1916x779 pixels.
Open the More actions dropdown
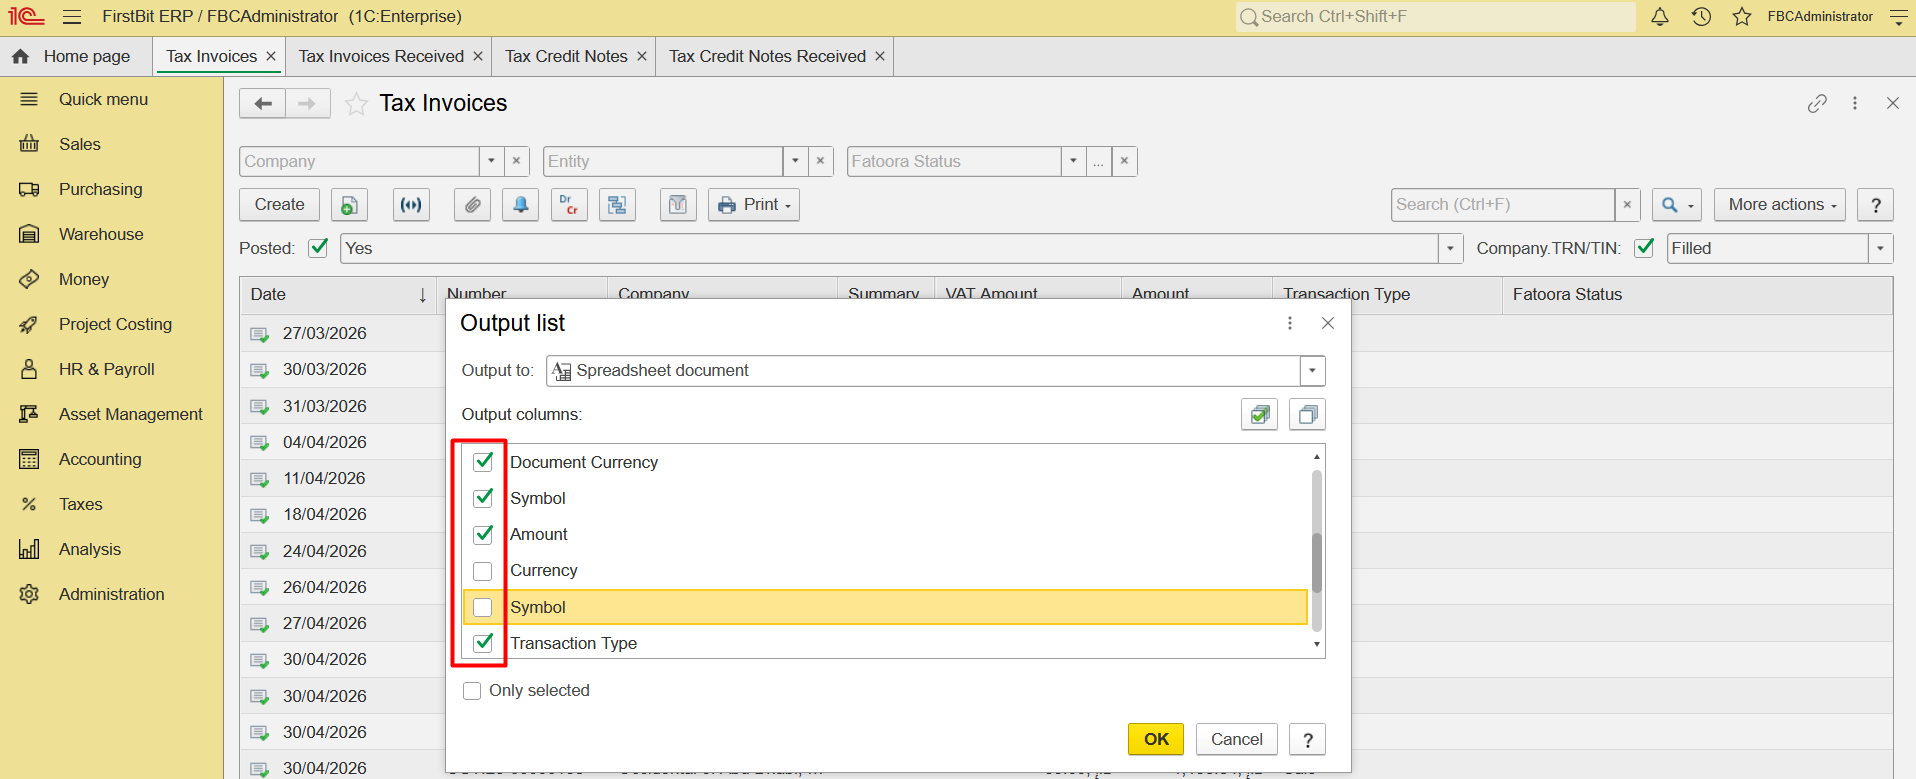tap(1780, 205)
